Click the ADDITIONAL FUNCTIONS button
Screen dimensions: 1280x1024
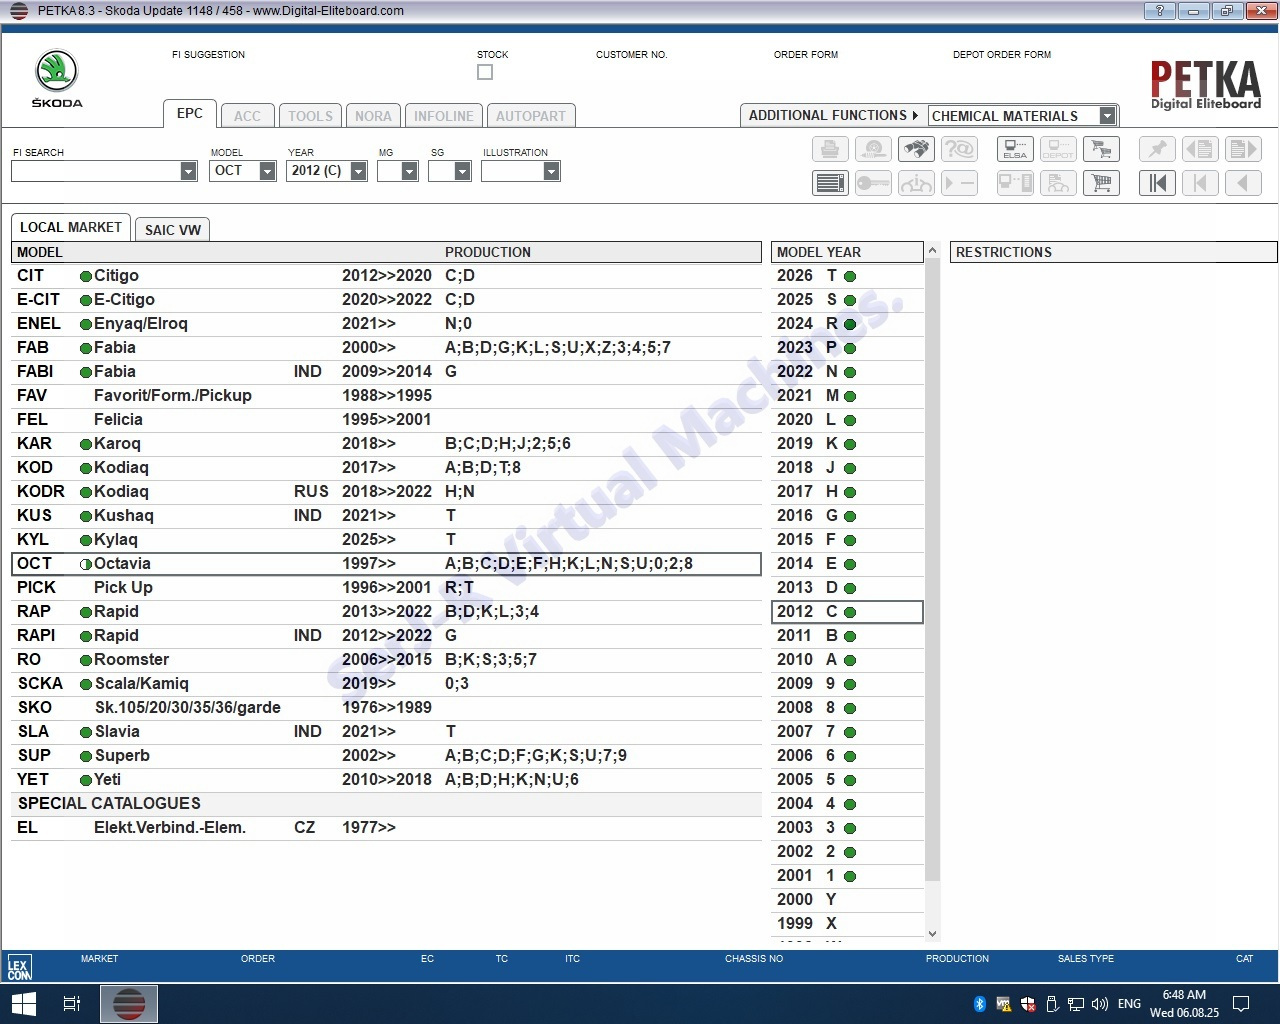(x=832, y=116)
